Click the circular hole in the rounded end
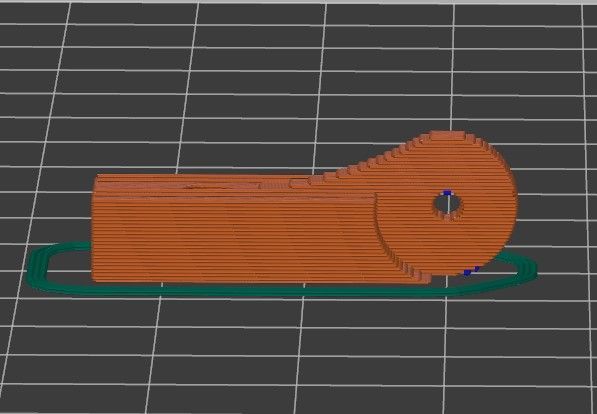 pos(449,206)
